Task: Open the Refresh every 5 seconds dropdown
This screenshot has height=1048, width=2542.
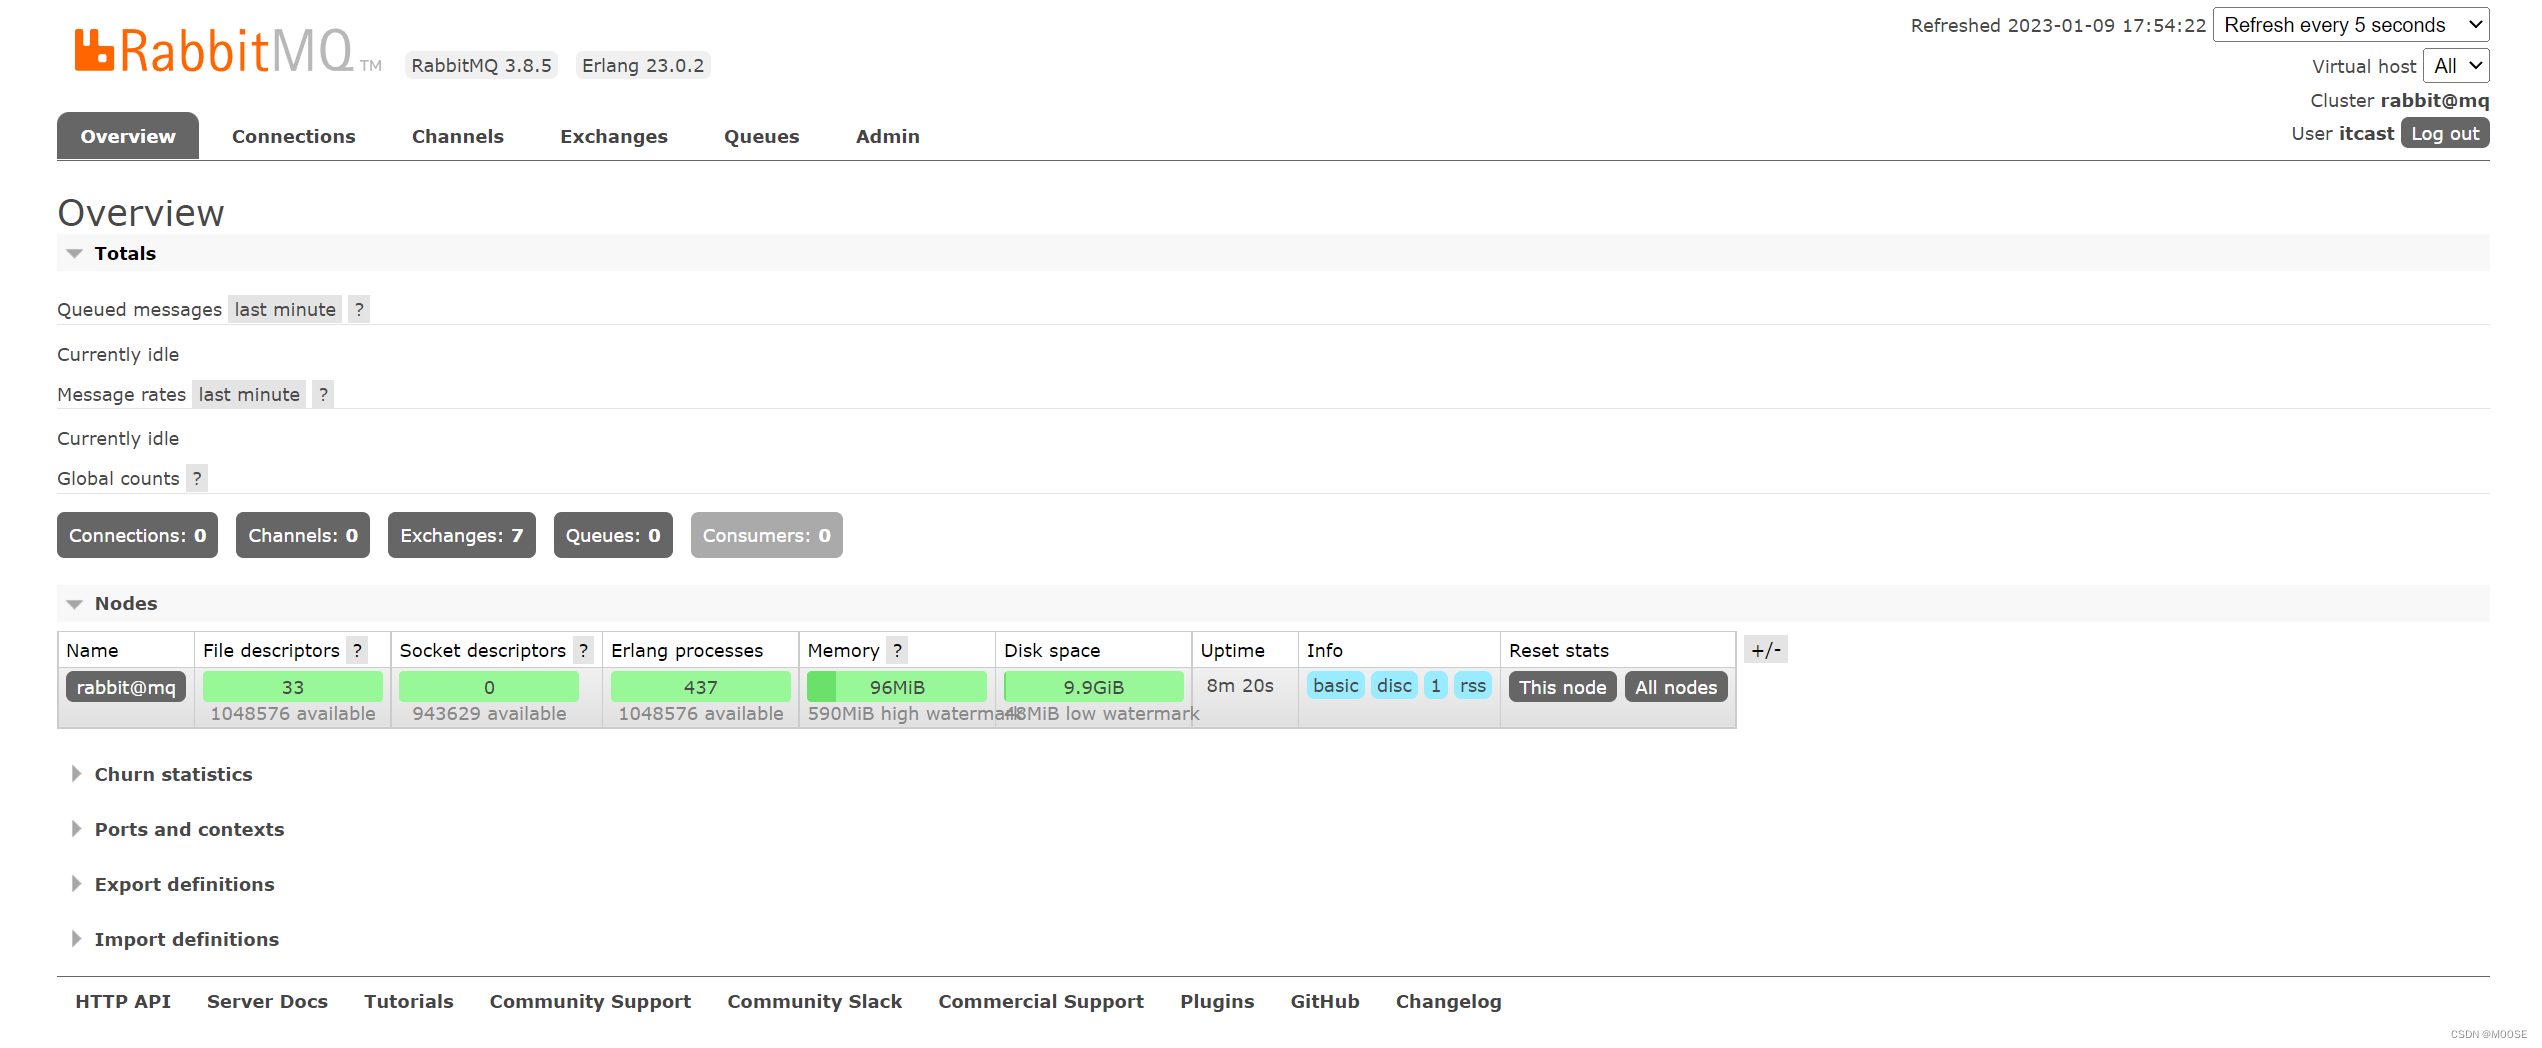Action: coord(2351,25)
